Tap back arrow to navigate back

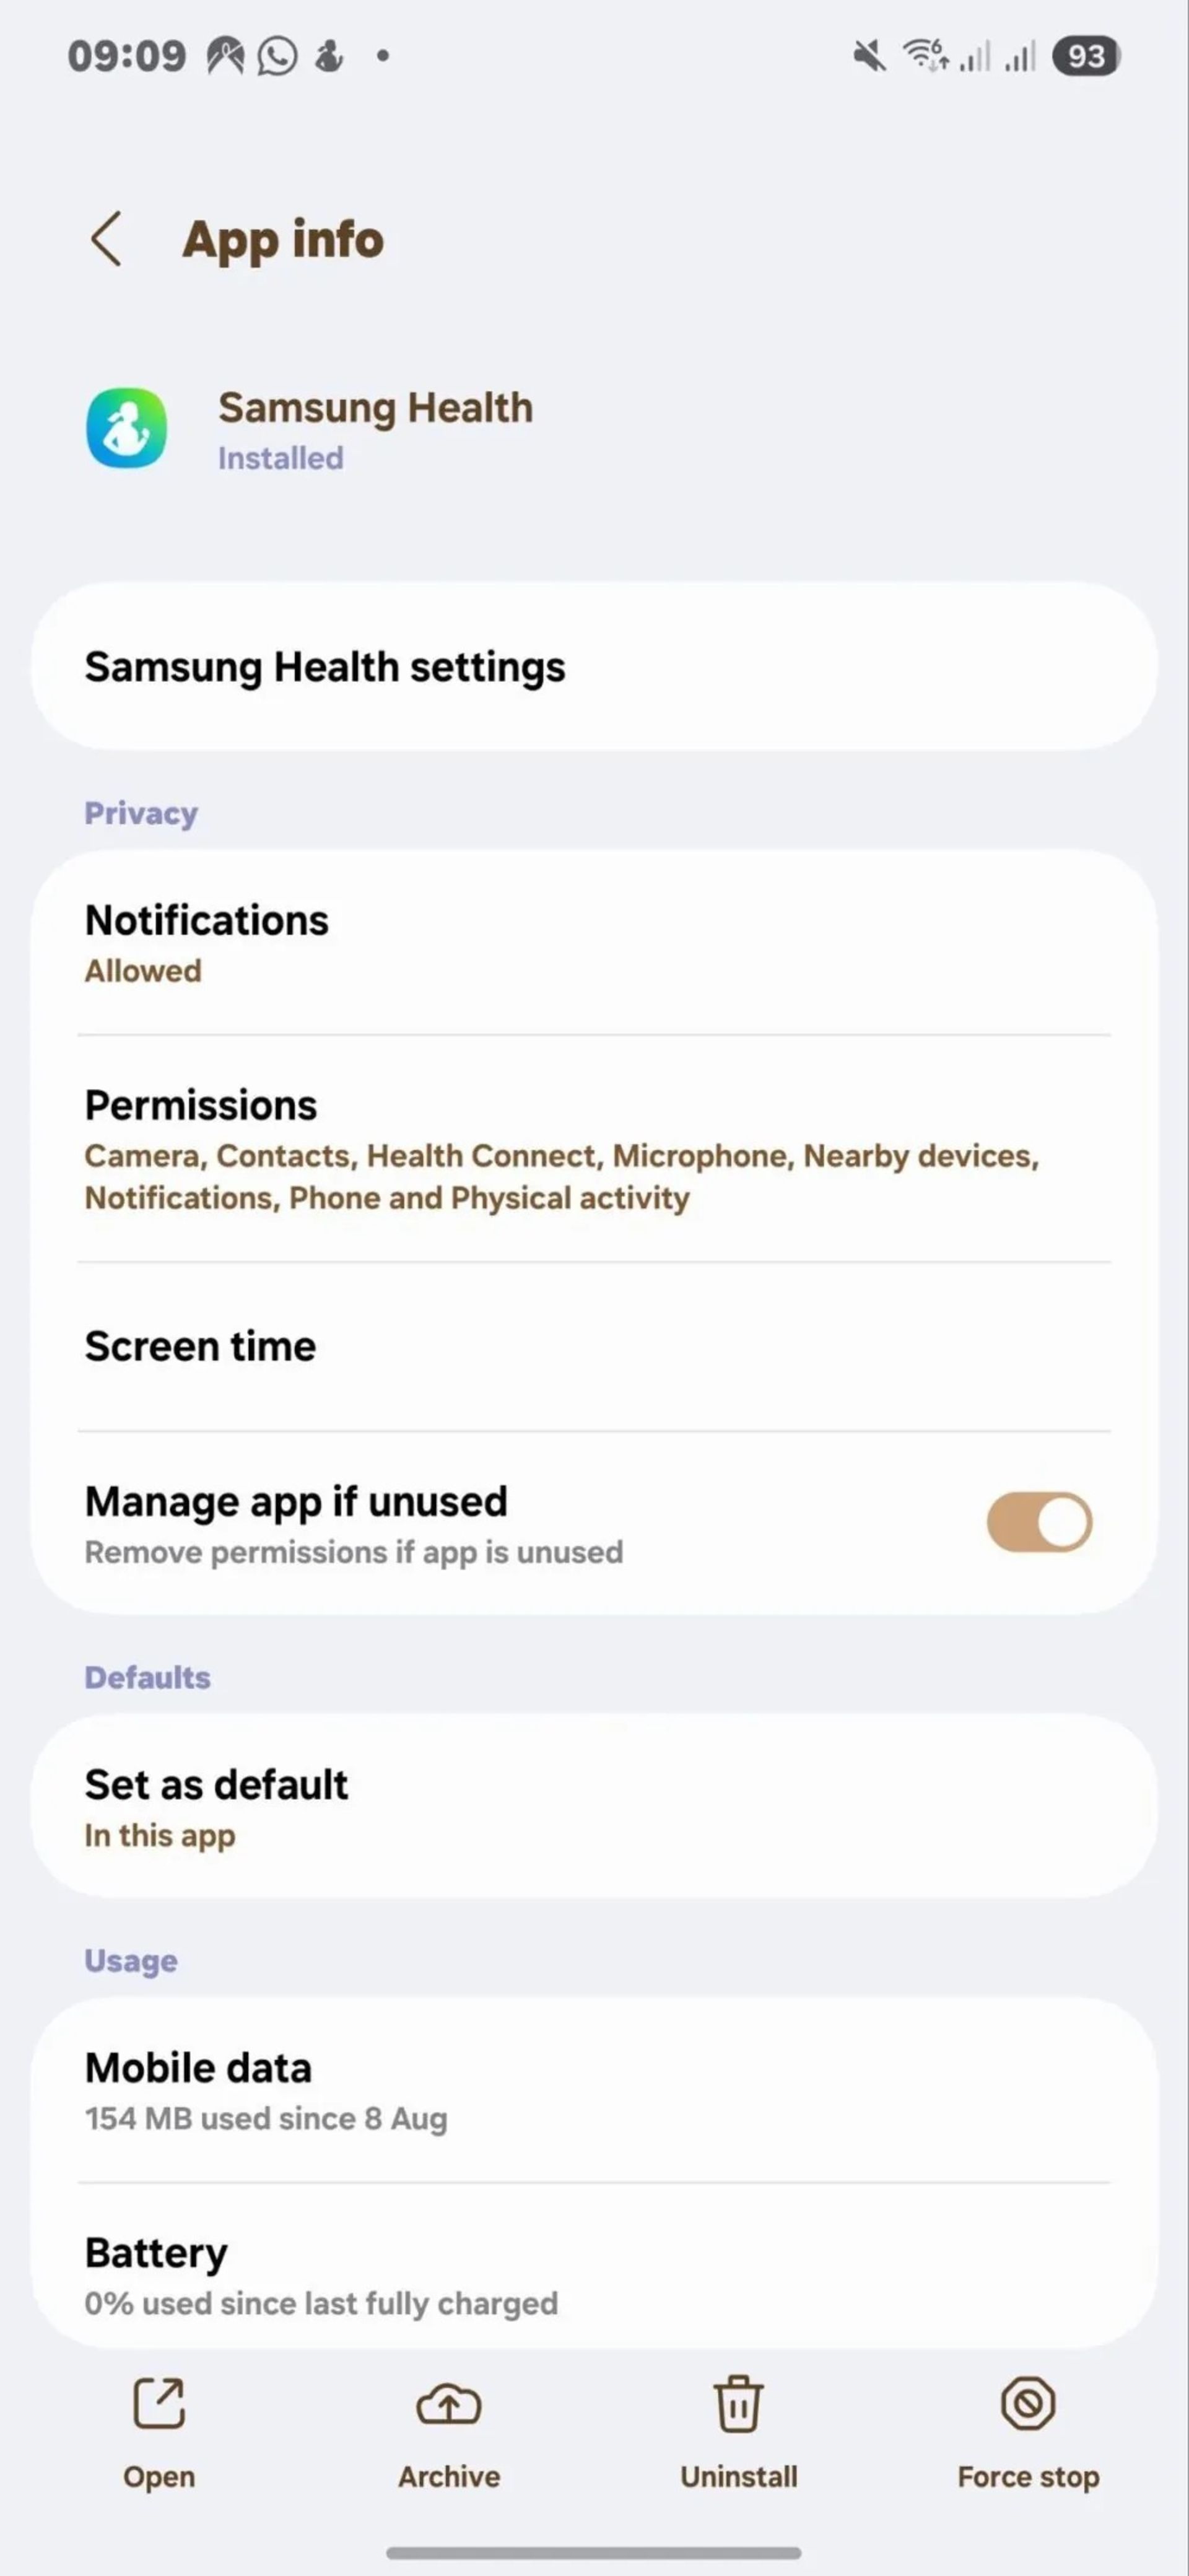tap(105, 240)
